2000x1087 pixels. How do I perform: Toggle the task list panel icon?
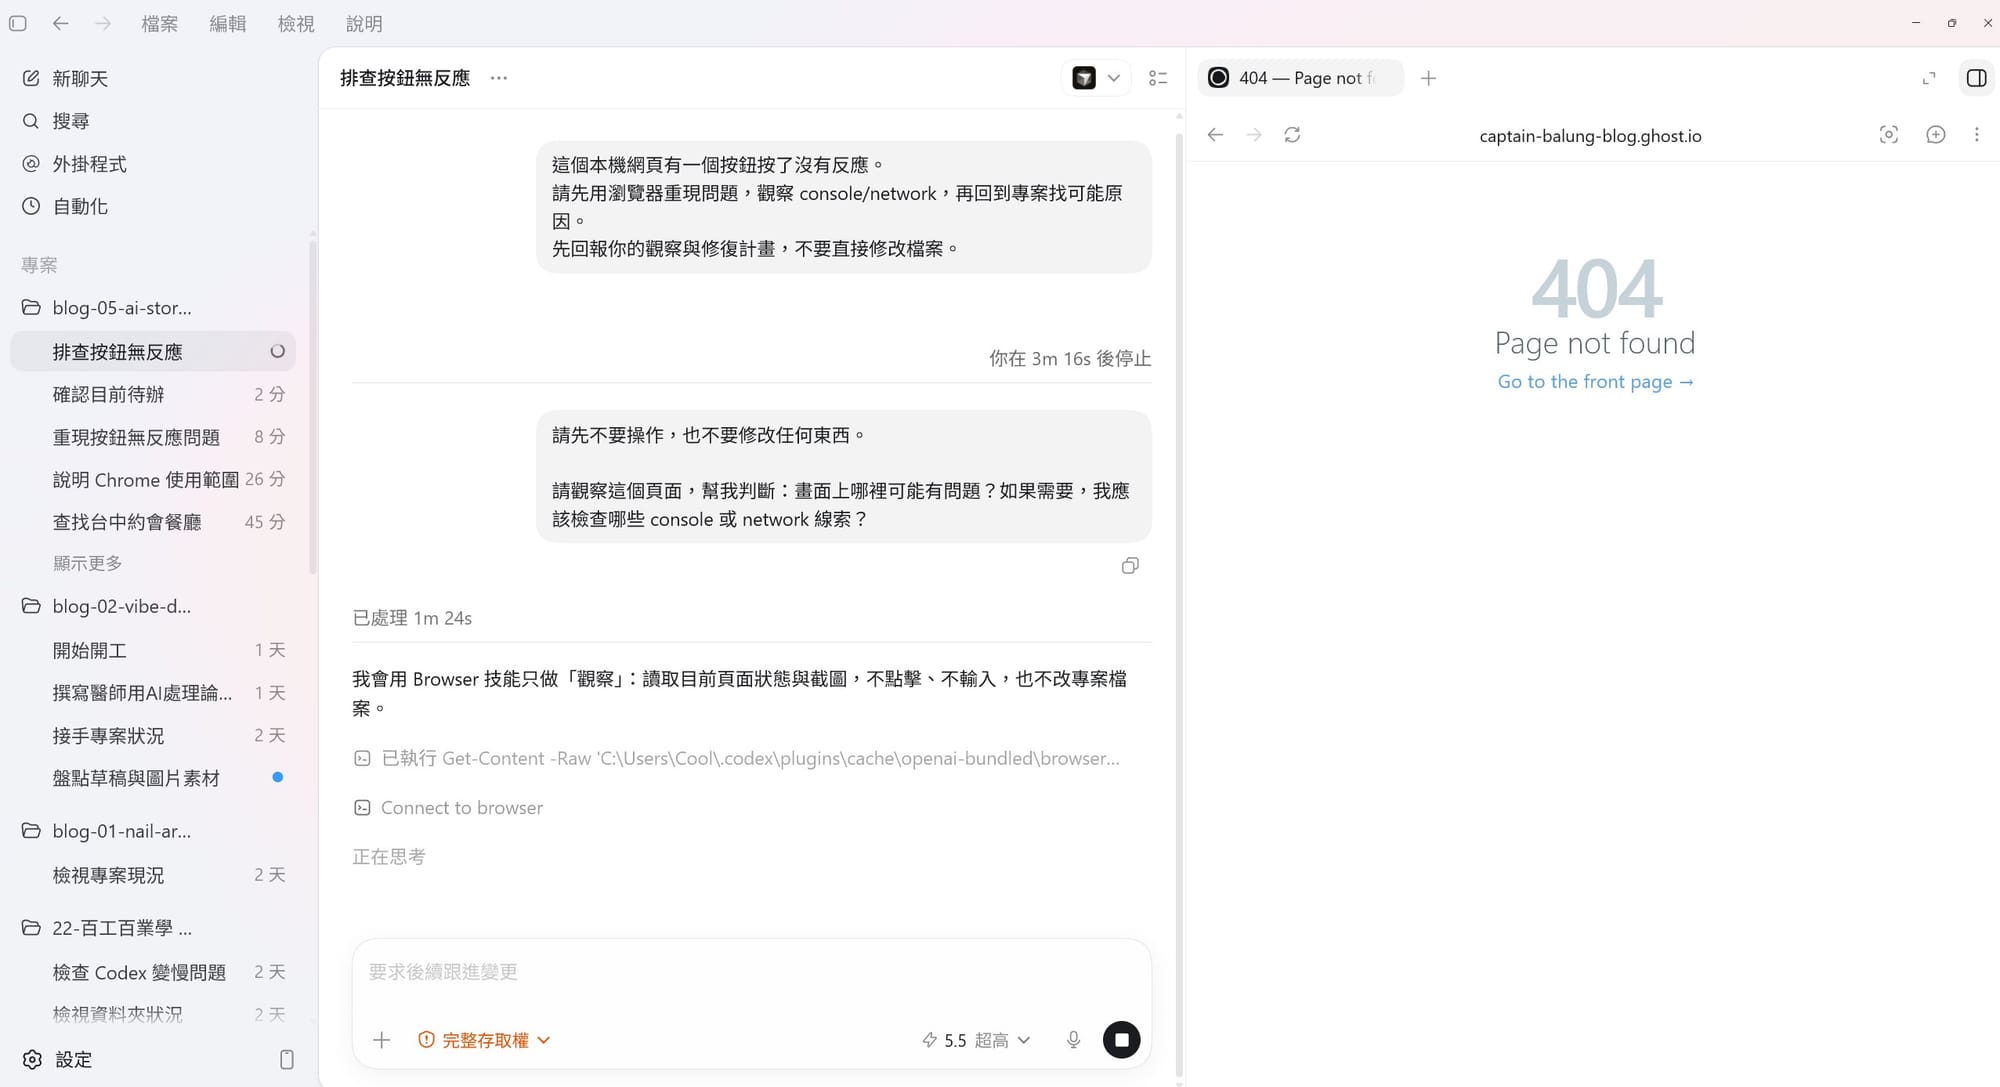pyautogui.click(x=1158, y=78)
